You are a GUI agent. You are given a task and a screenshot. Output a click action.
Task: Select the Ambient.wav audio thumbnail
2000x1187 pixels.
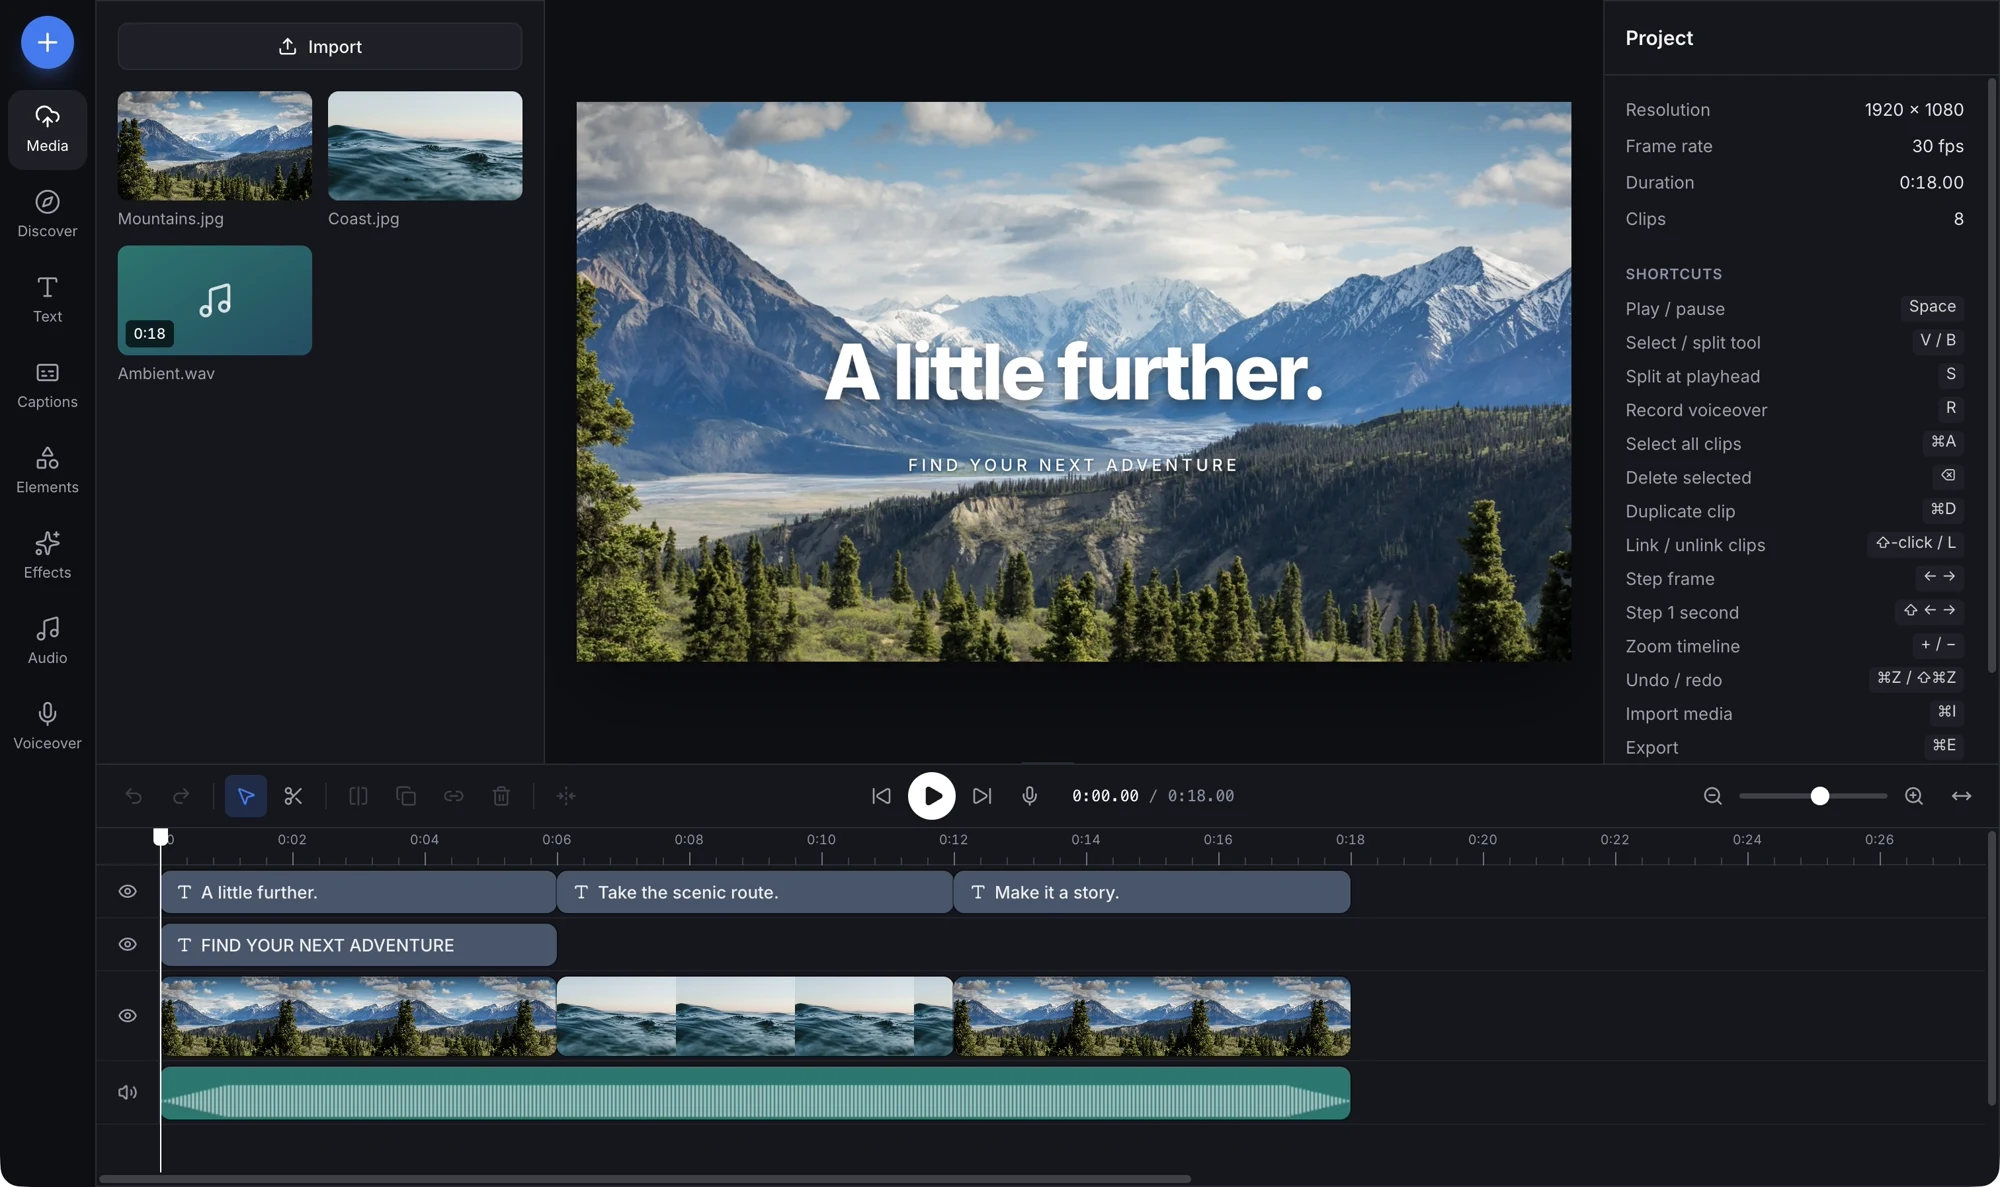[215, 300]
